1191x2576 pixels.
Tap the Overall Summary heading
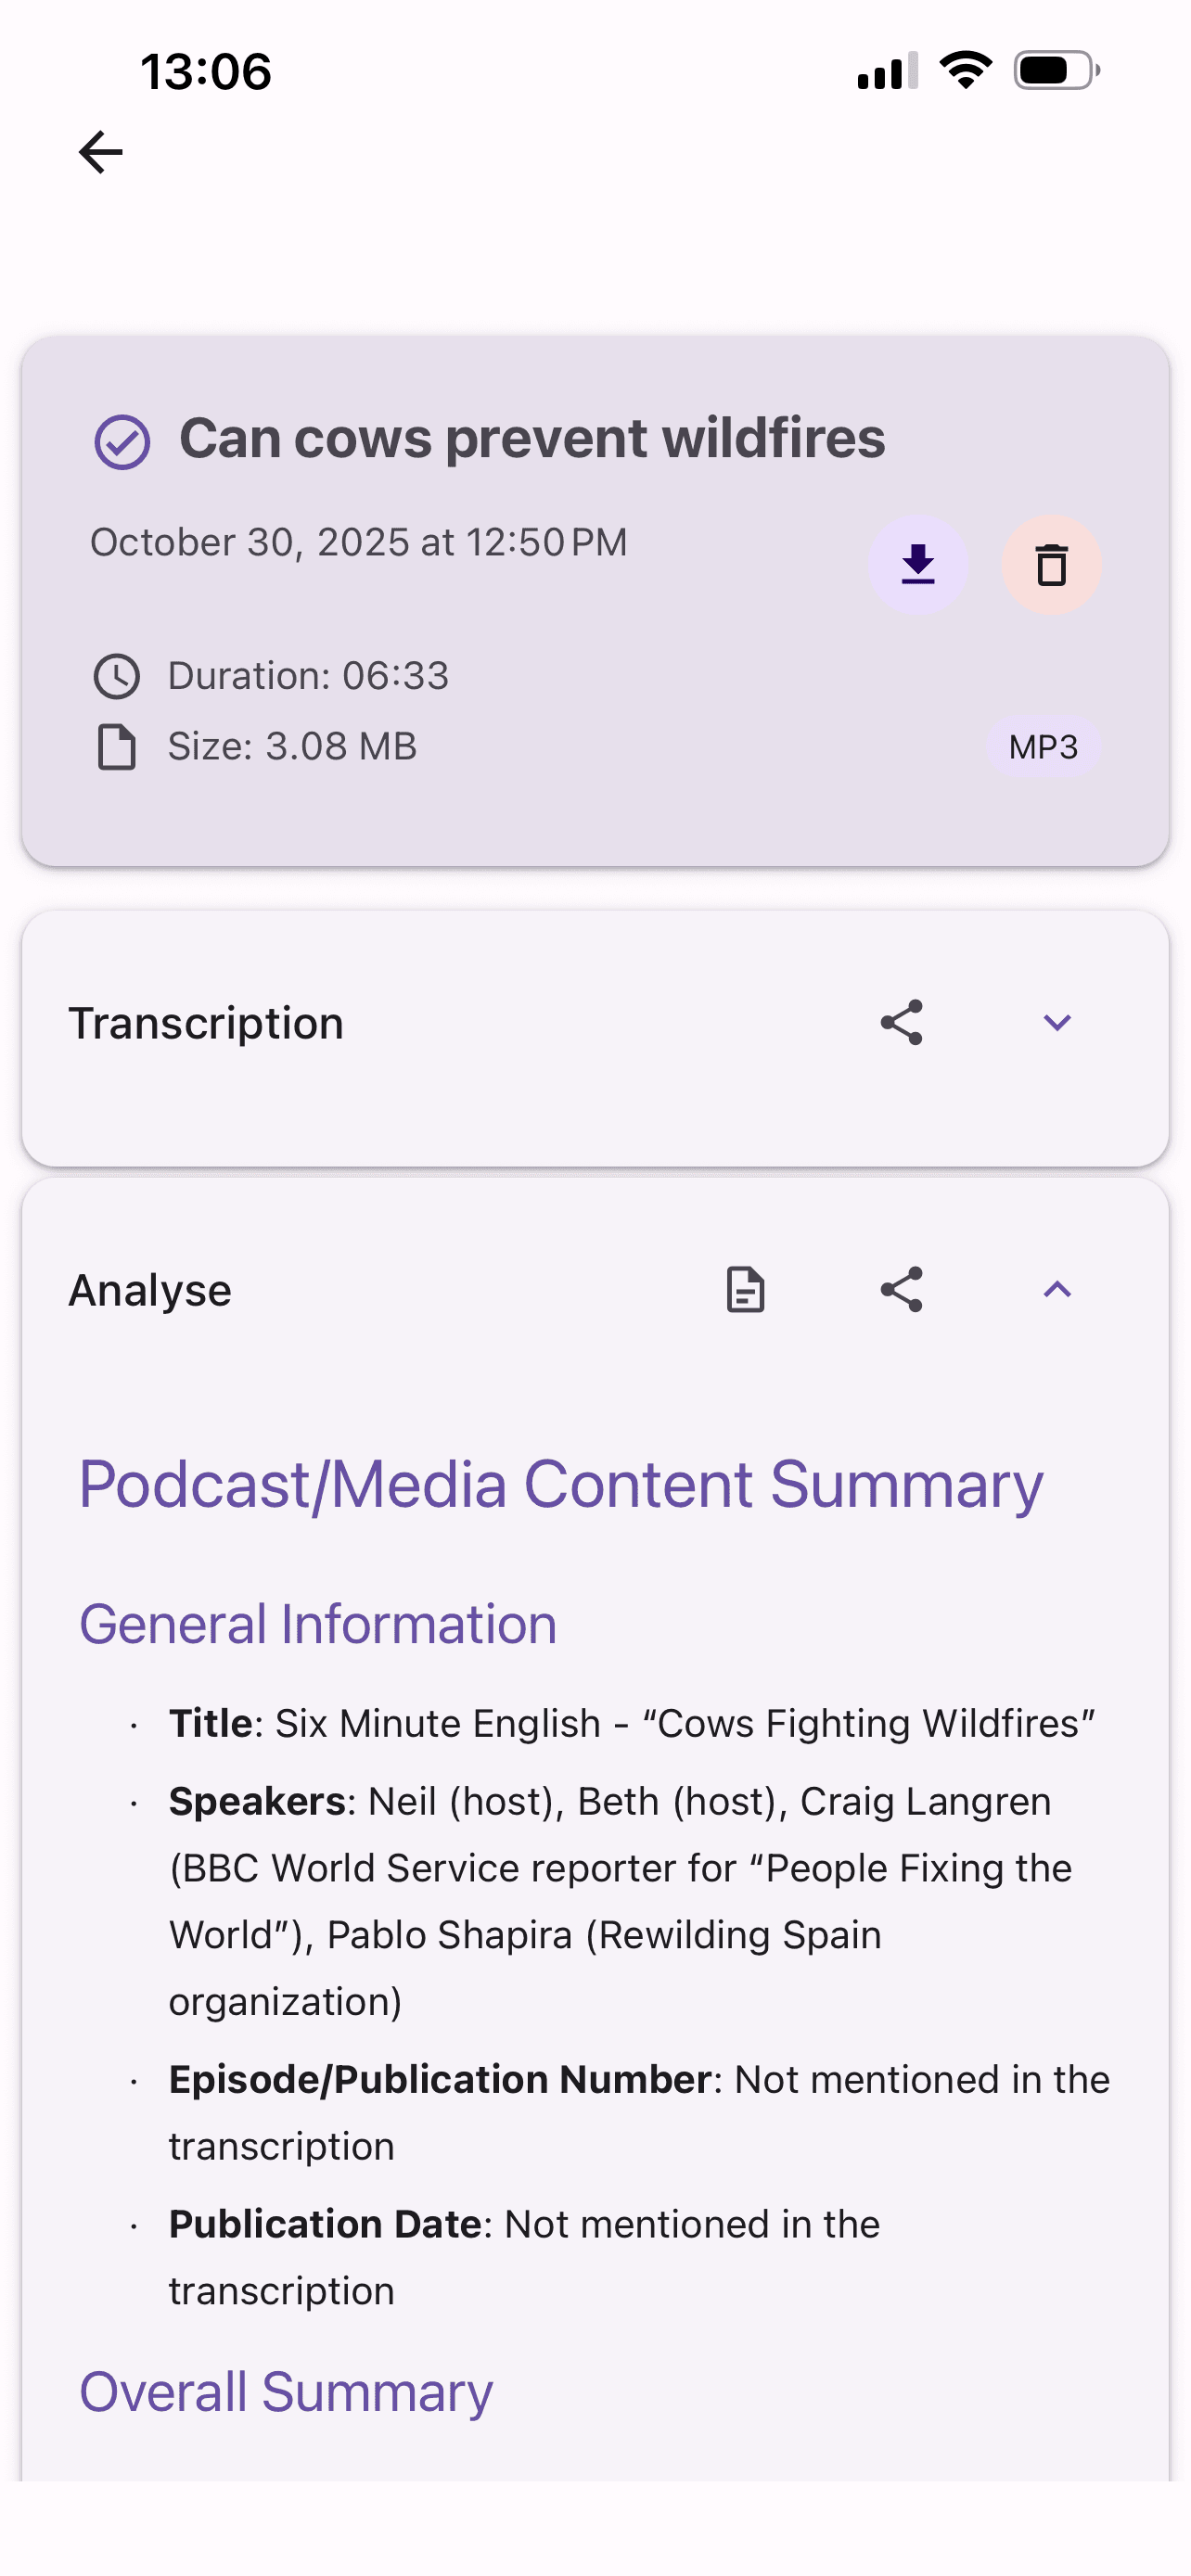tap(286, 2392)
